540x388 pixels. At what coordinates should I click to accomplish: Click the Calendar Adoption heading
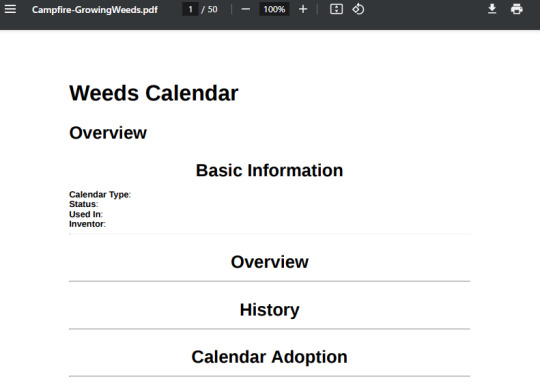269,357
